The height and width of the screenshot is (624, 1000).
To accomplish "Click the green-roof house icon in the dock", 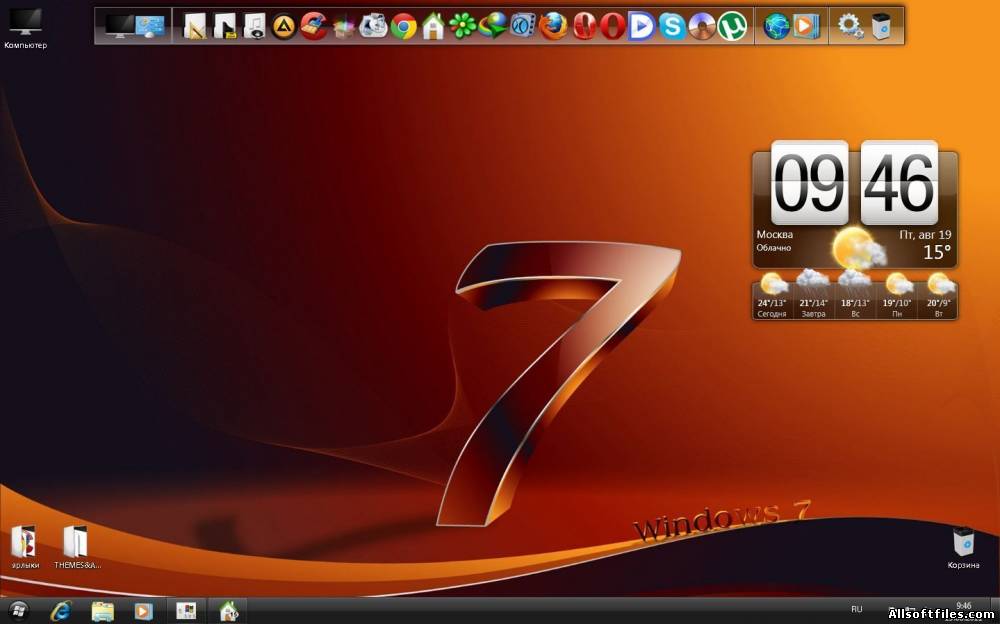I will click(x=433, y=26).
